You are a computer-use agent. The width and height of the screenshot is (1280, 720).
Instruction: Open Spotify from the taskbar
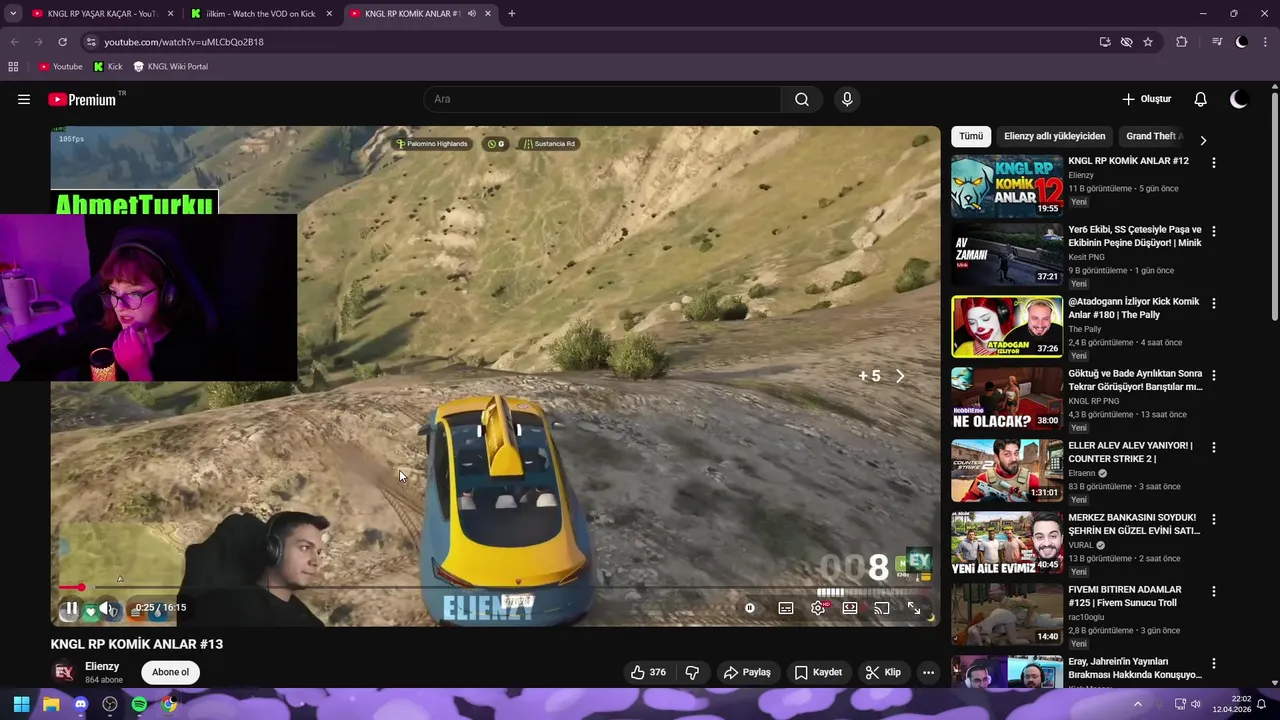139,704
